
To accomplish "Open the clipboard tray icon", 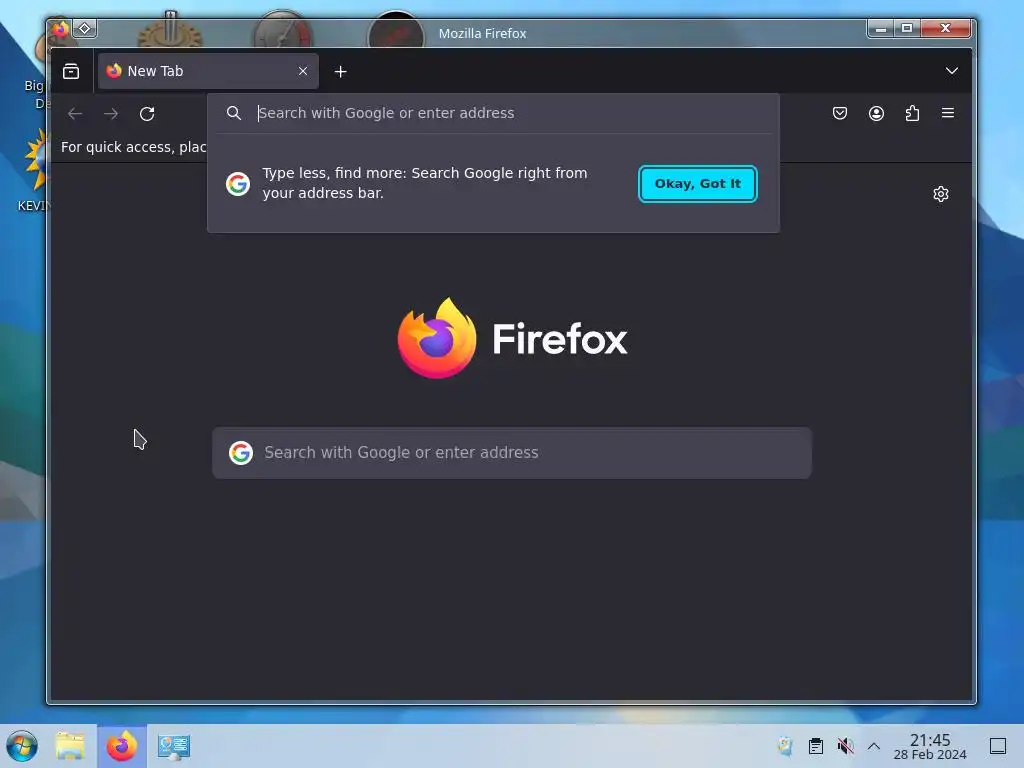I will coord(816,746).
